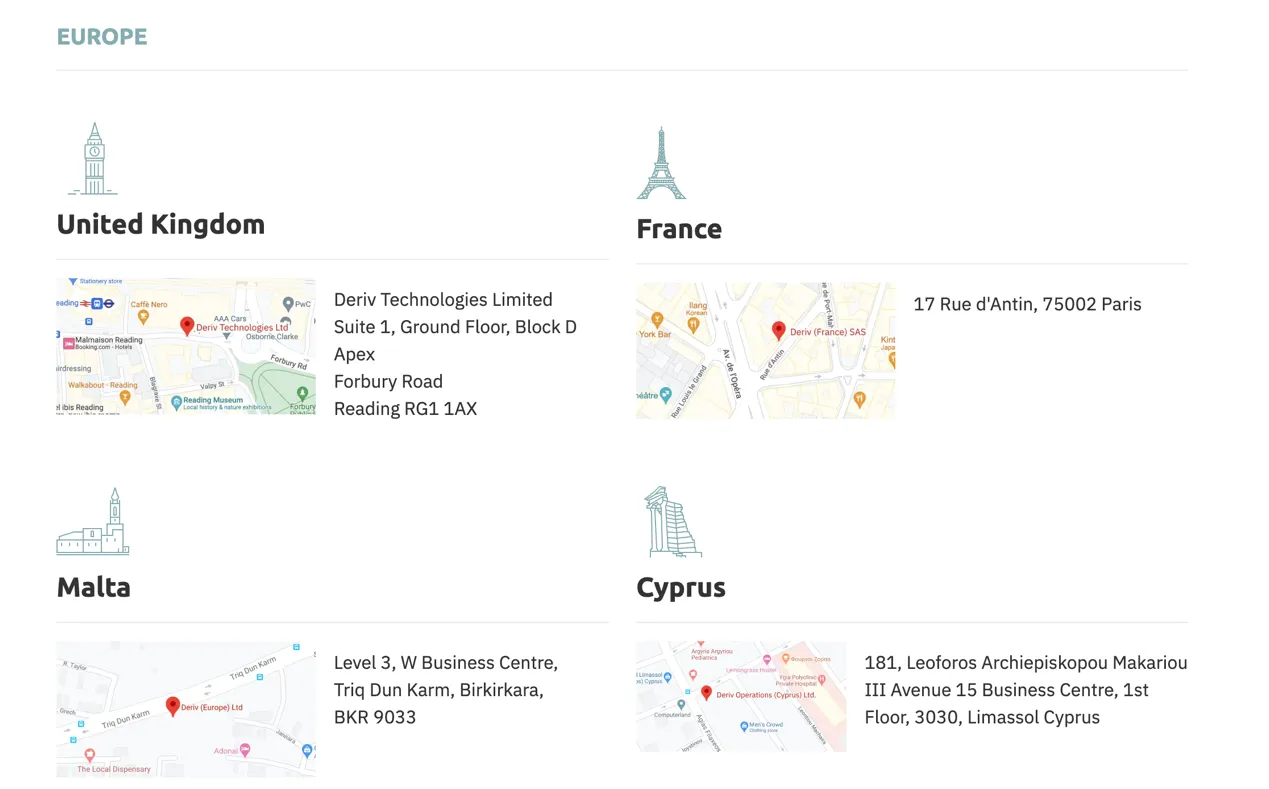Click the 'BKR 9033' postcode text
1269x789 pixels.
point(375,717)
